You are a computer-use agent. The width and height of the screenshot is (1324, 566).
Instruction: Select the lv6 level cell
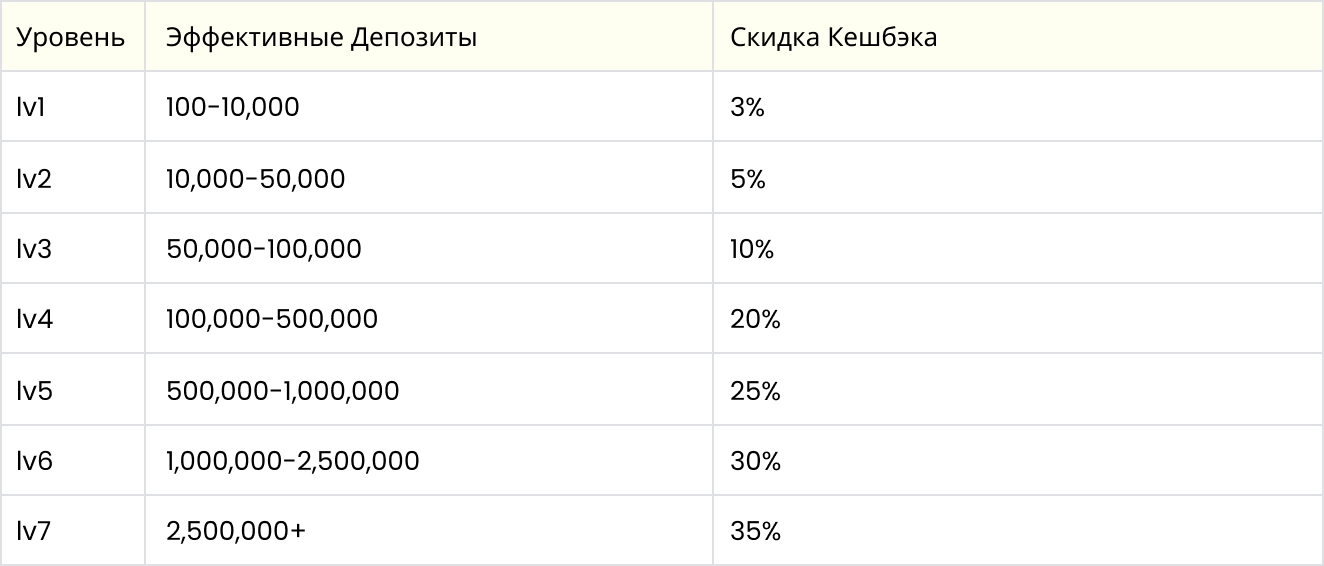coord(73,460)
